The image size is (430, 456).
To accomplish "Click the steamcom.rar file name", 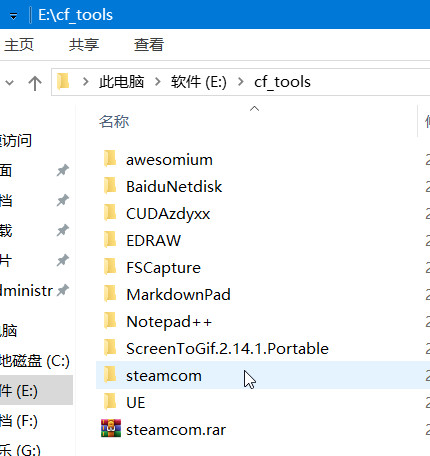I will coord(176,430).
